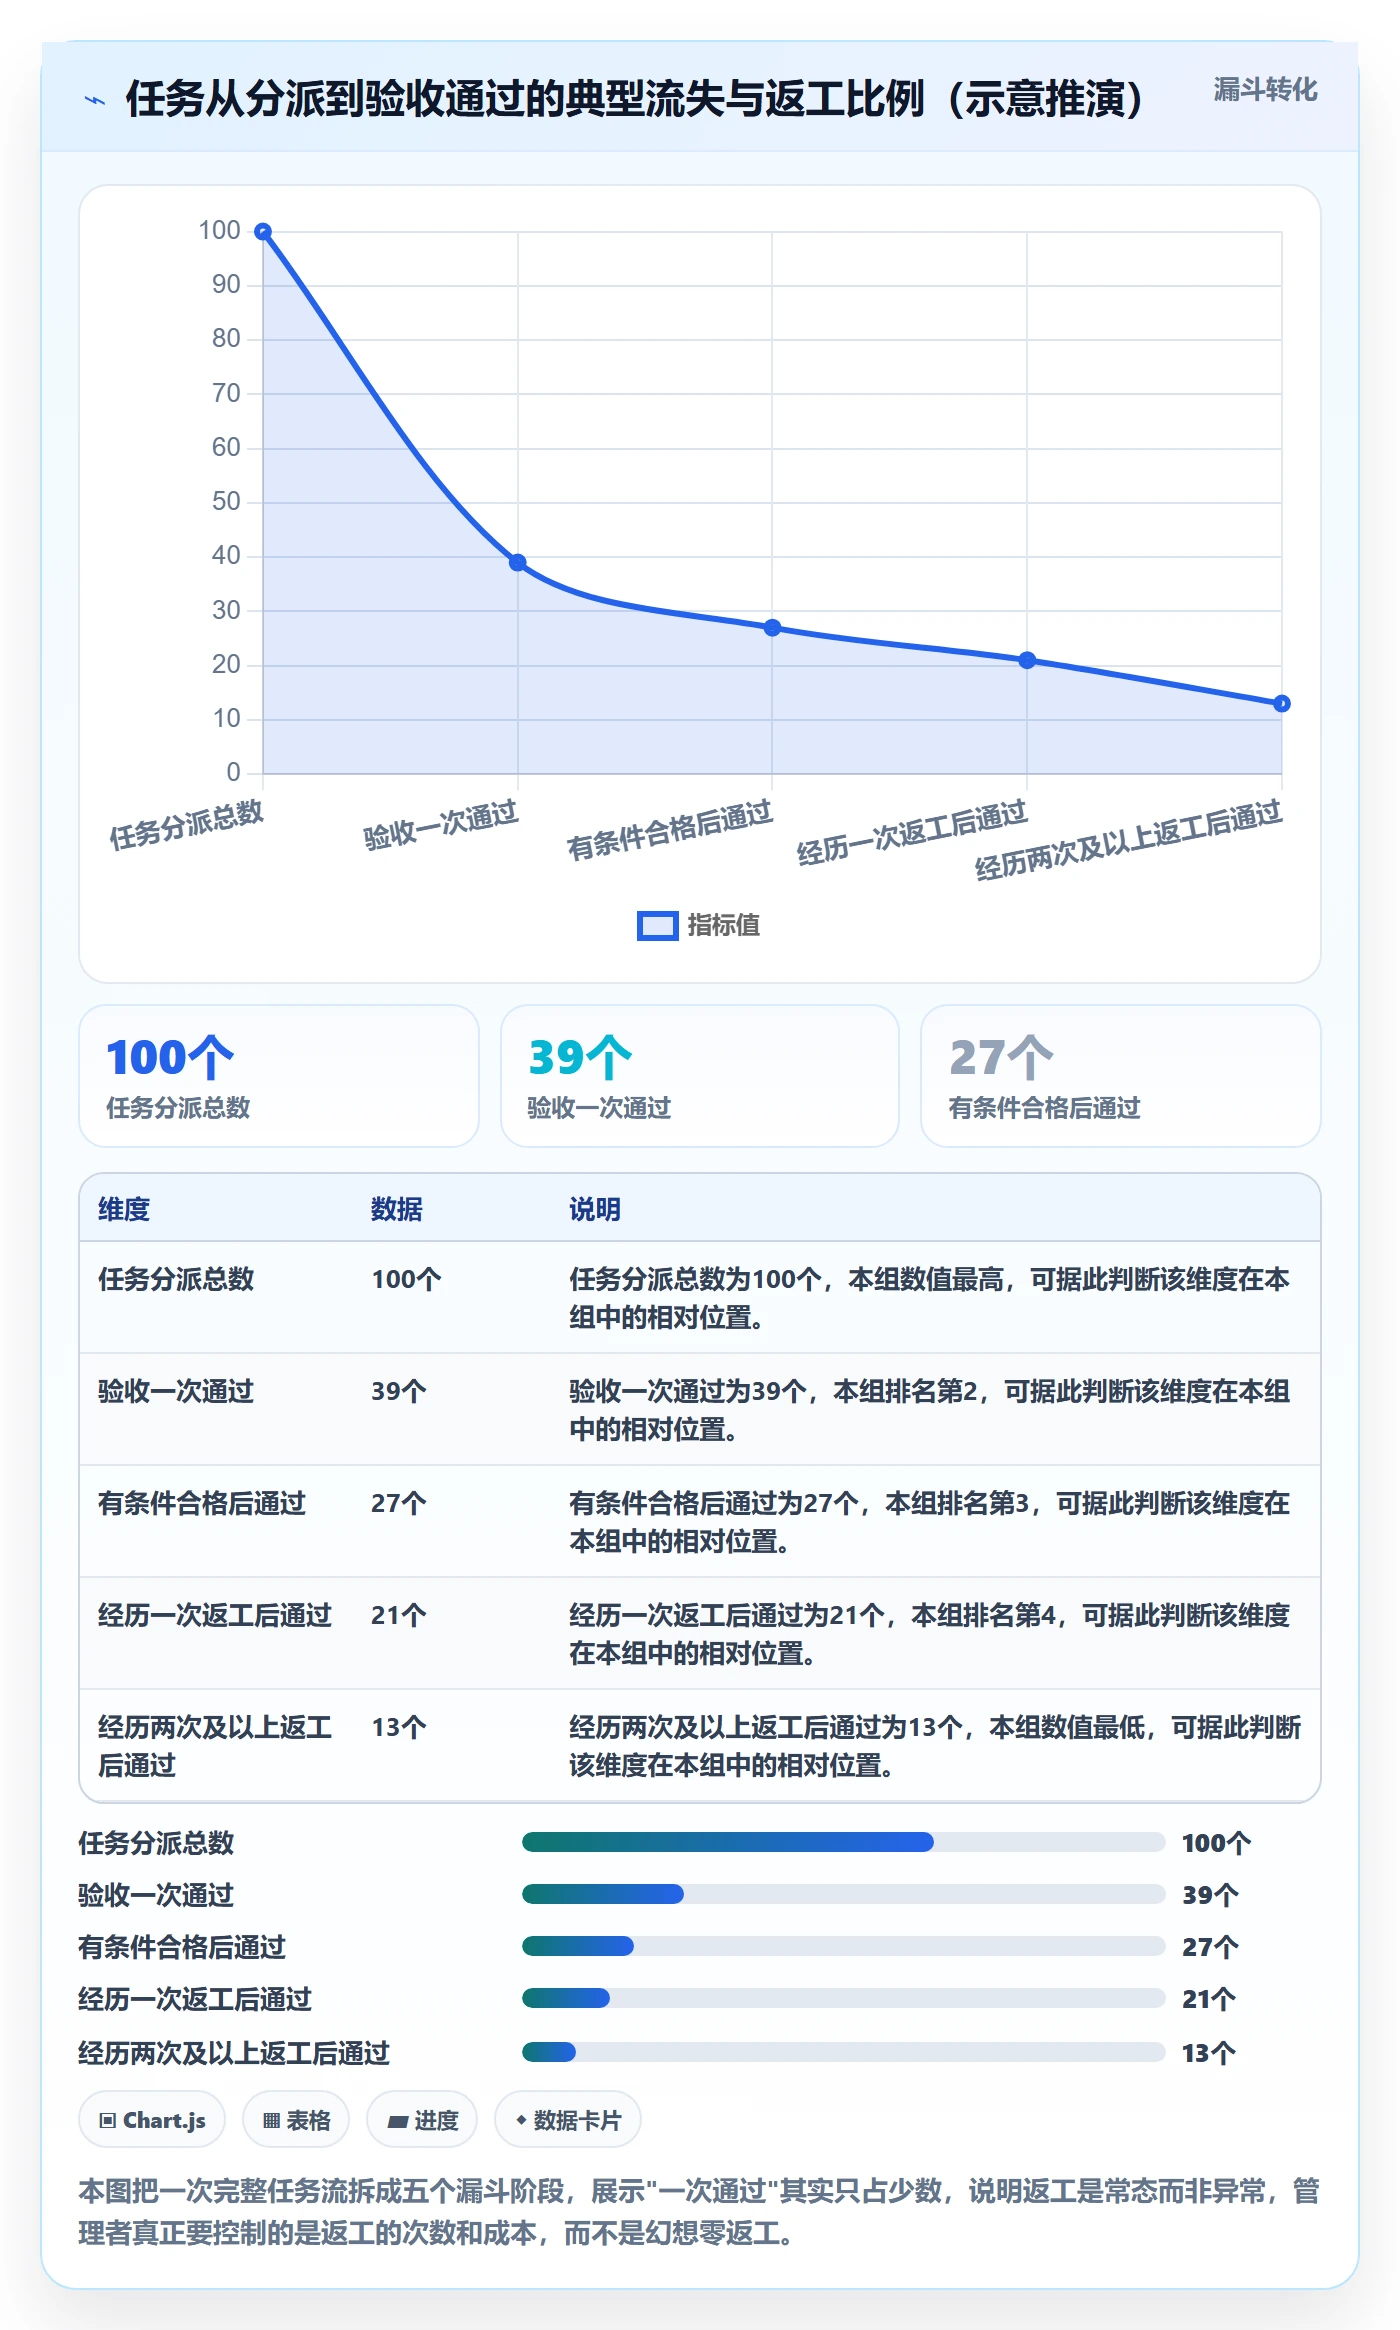Click the description mentioning 本组排名第3
Screen dimensions: 1400x2330
click(x=930, y=1522)
